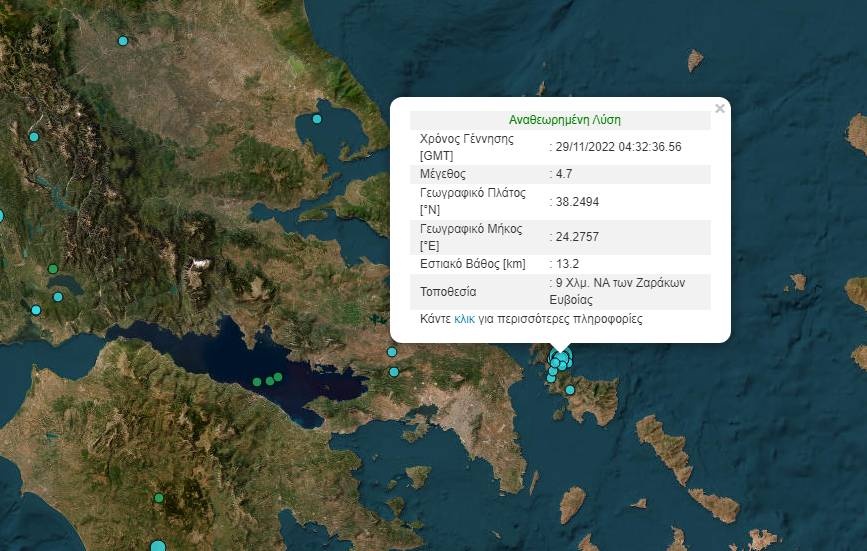
Task: Select the isolated cyan marker south of Evia cluster
Action: coord(569,390)
